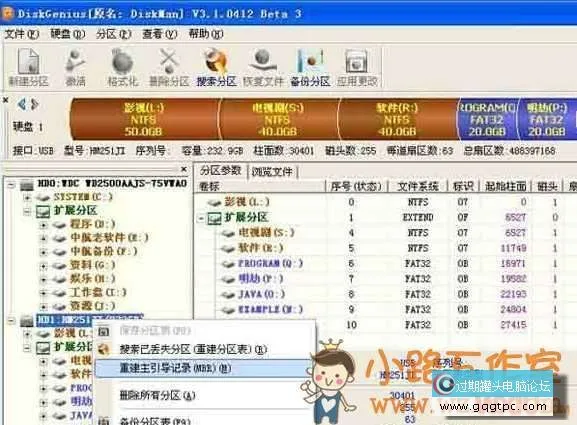
Task: Click the icon beside 搜索已丢失分区 in context menu
Action: [x=104, y=349]
